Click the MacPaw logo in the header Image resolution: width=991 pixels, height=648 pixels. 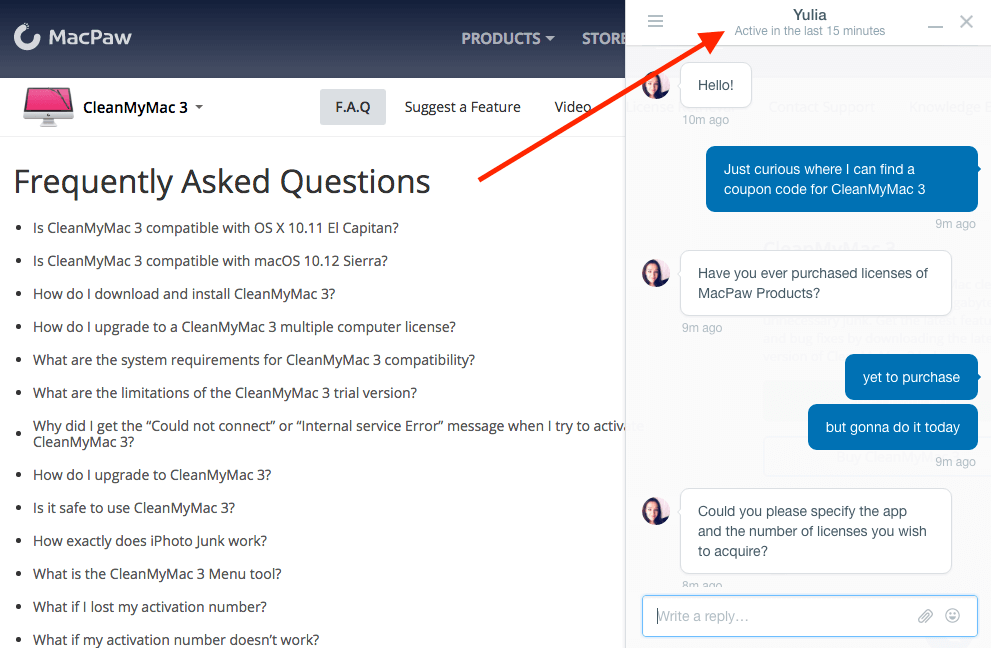(73, 37)
